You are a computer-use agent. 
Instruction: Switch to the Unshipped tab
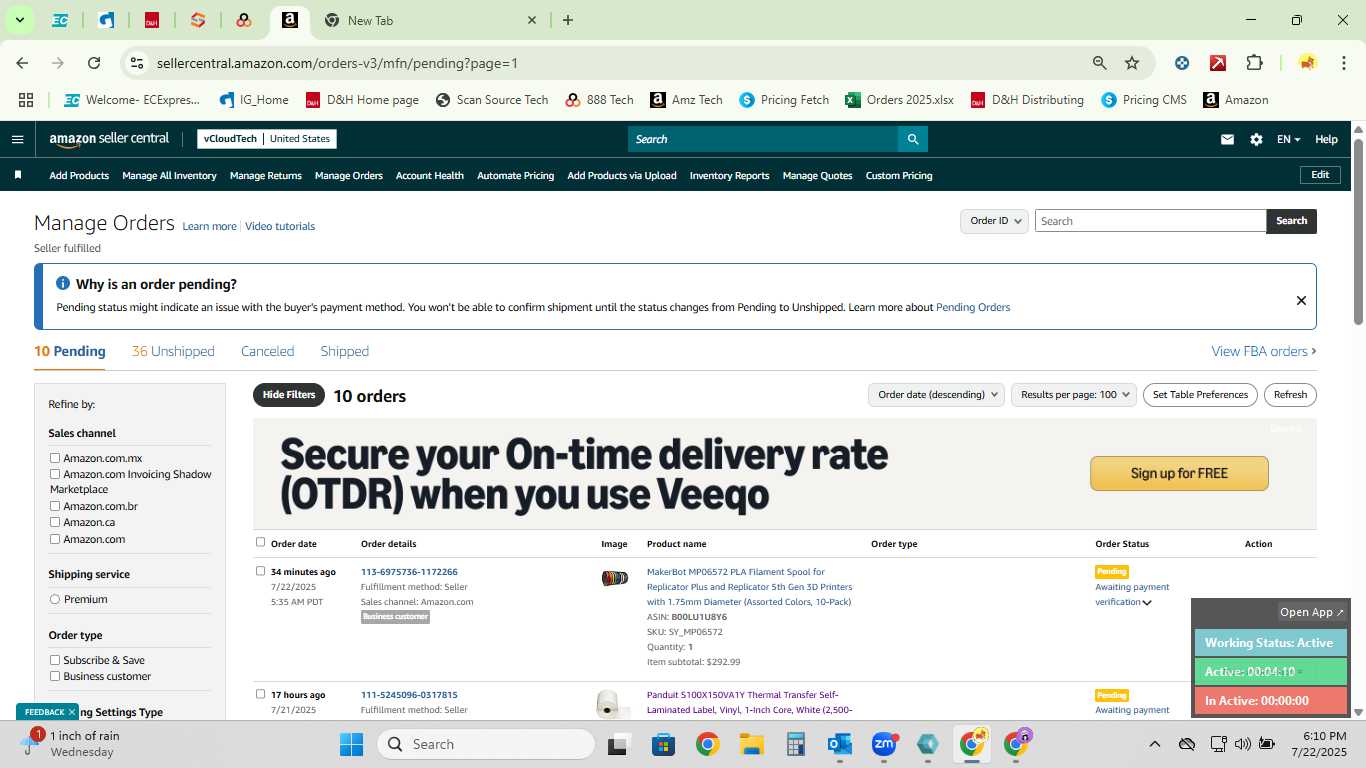coord(173,351)
